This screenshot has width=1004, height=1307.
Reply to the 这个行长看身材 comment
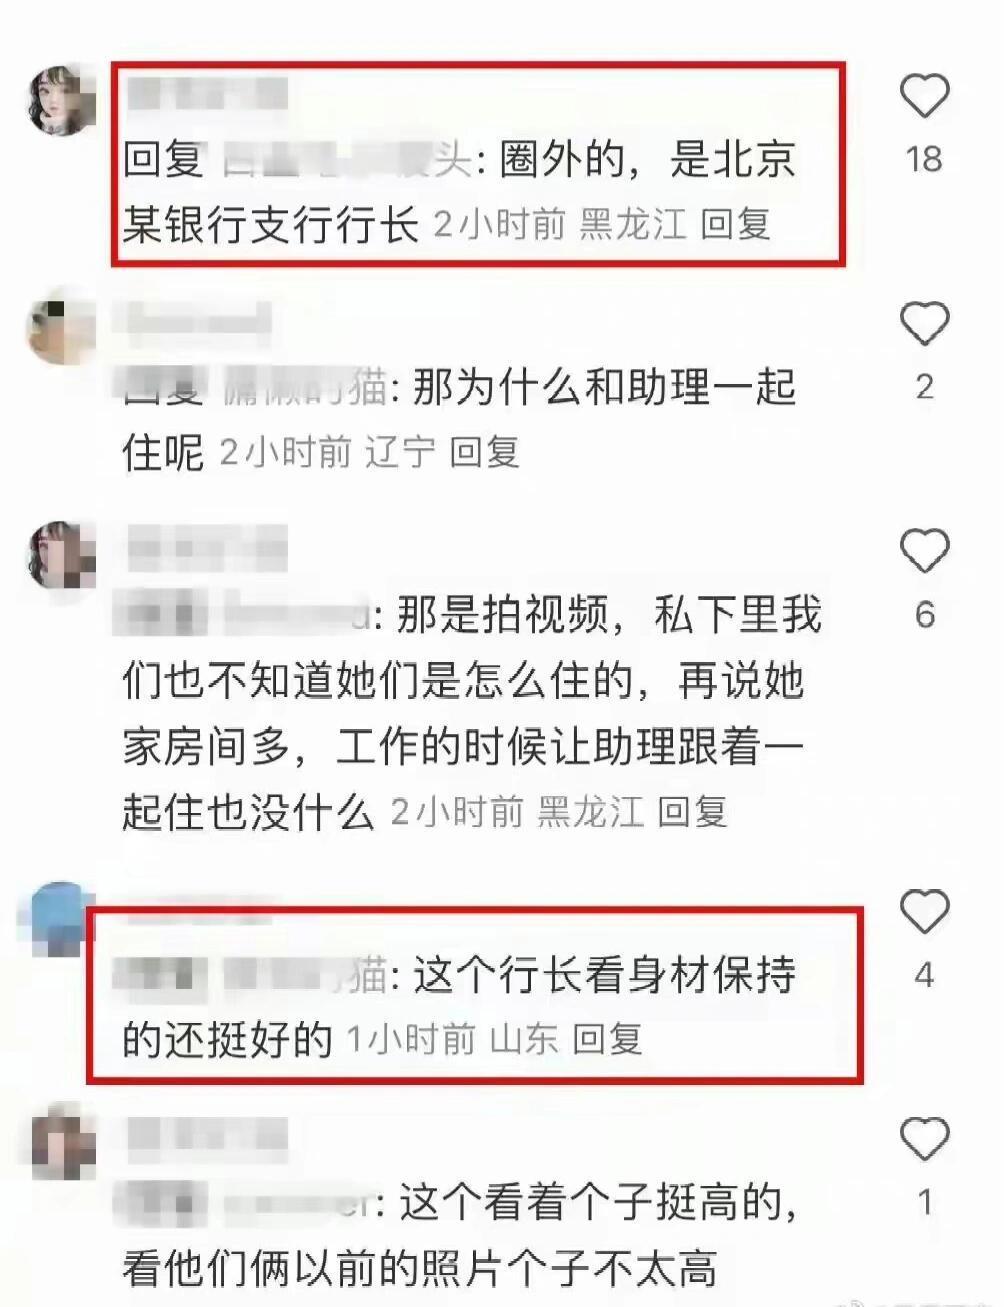(x=607, y=1039)
